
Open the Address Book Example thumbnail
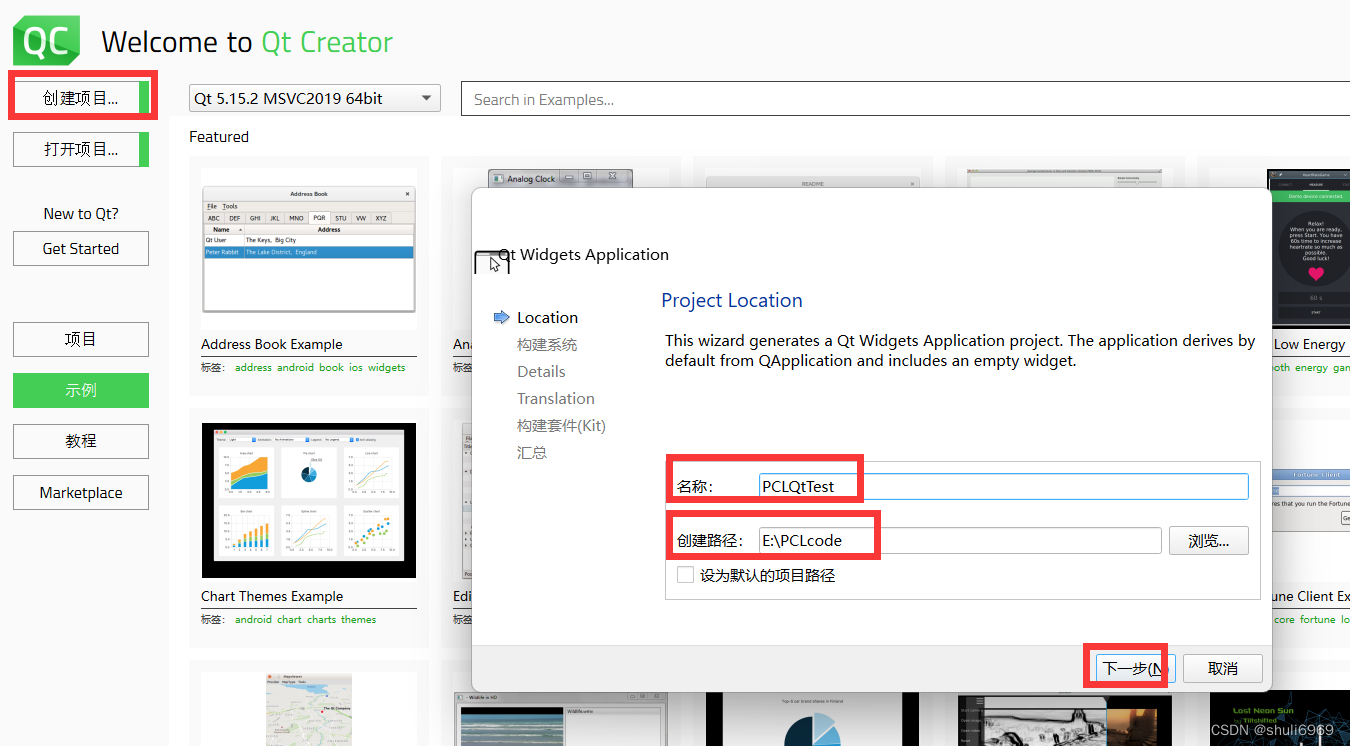(x=309, y=249)
